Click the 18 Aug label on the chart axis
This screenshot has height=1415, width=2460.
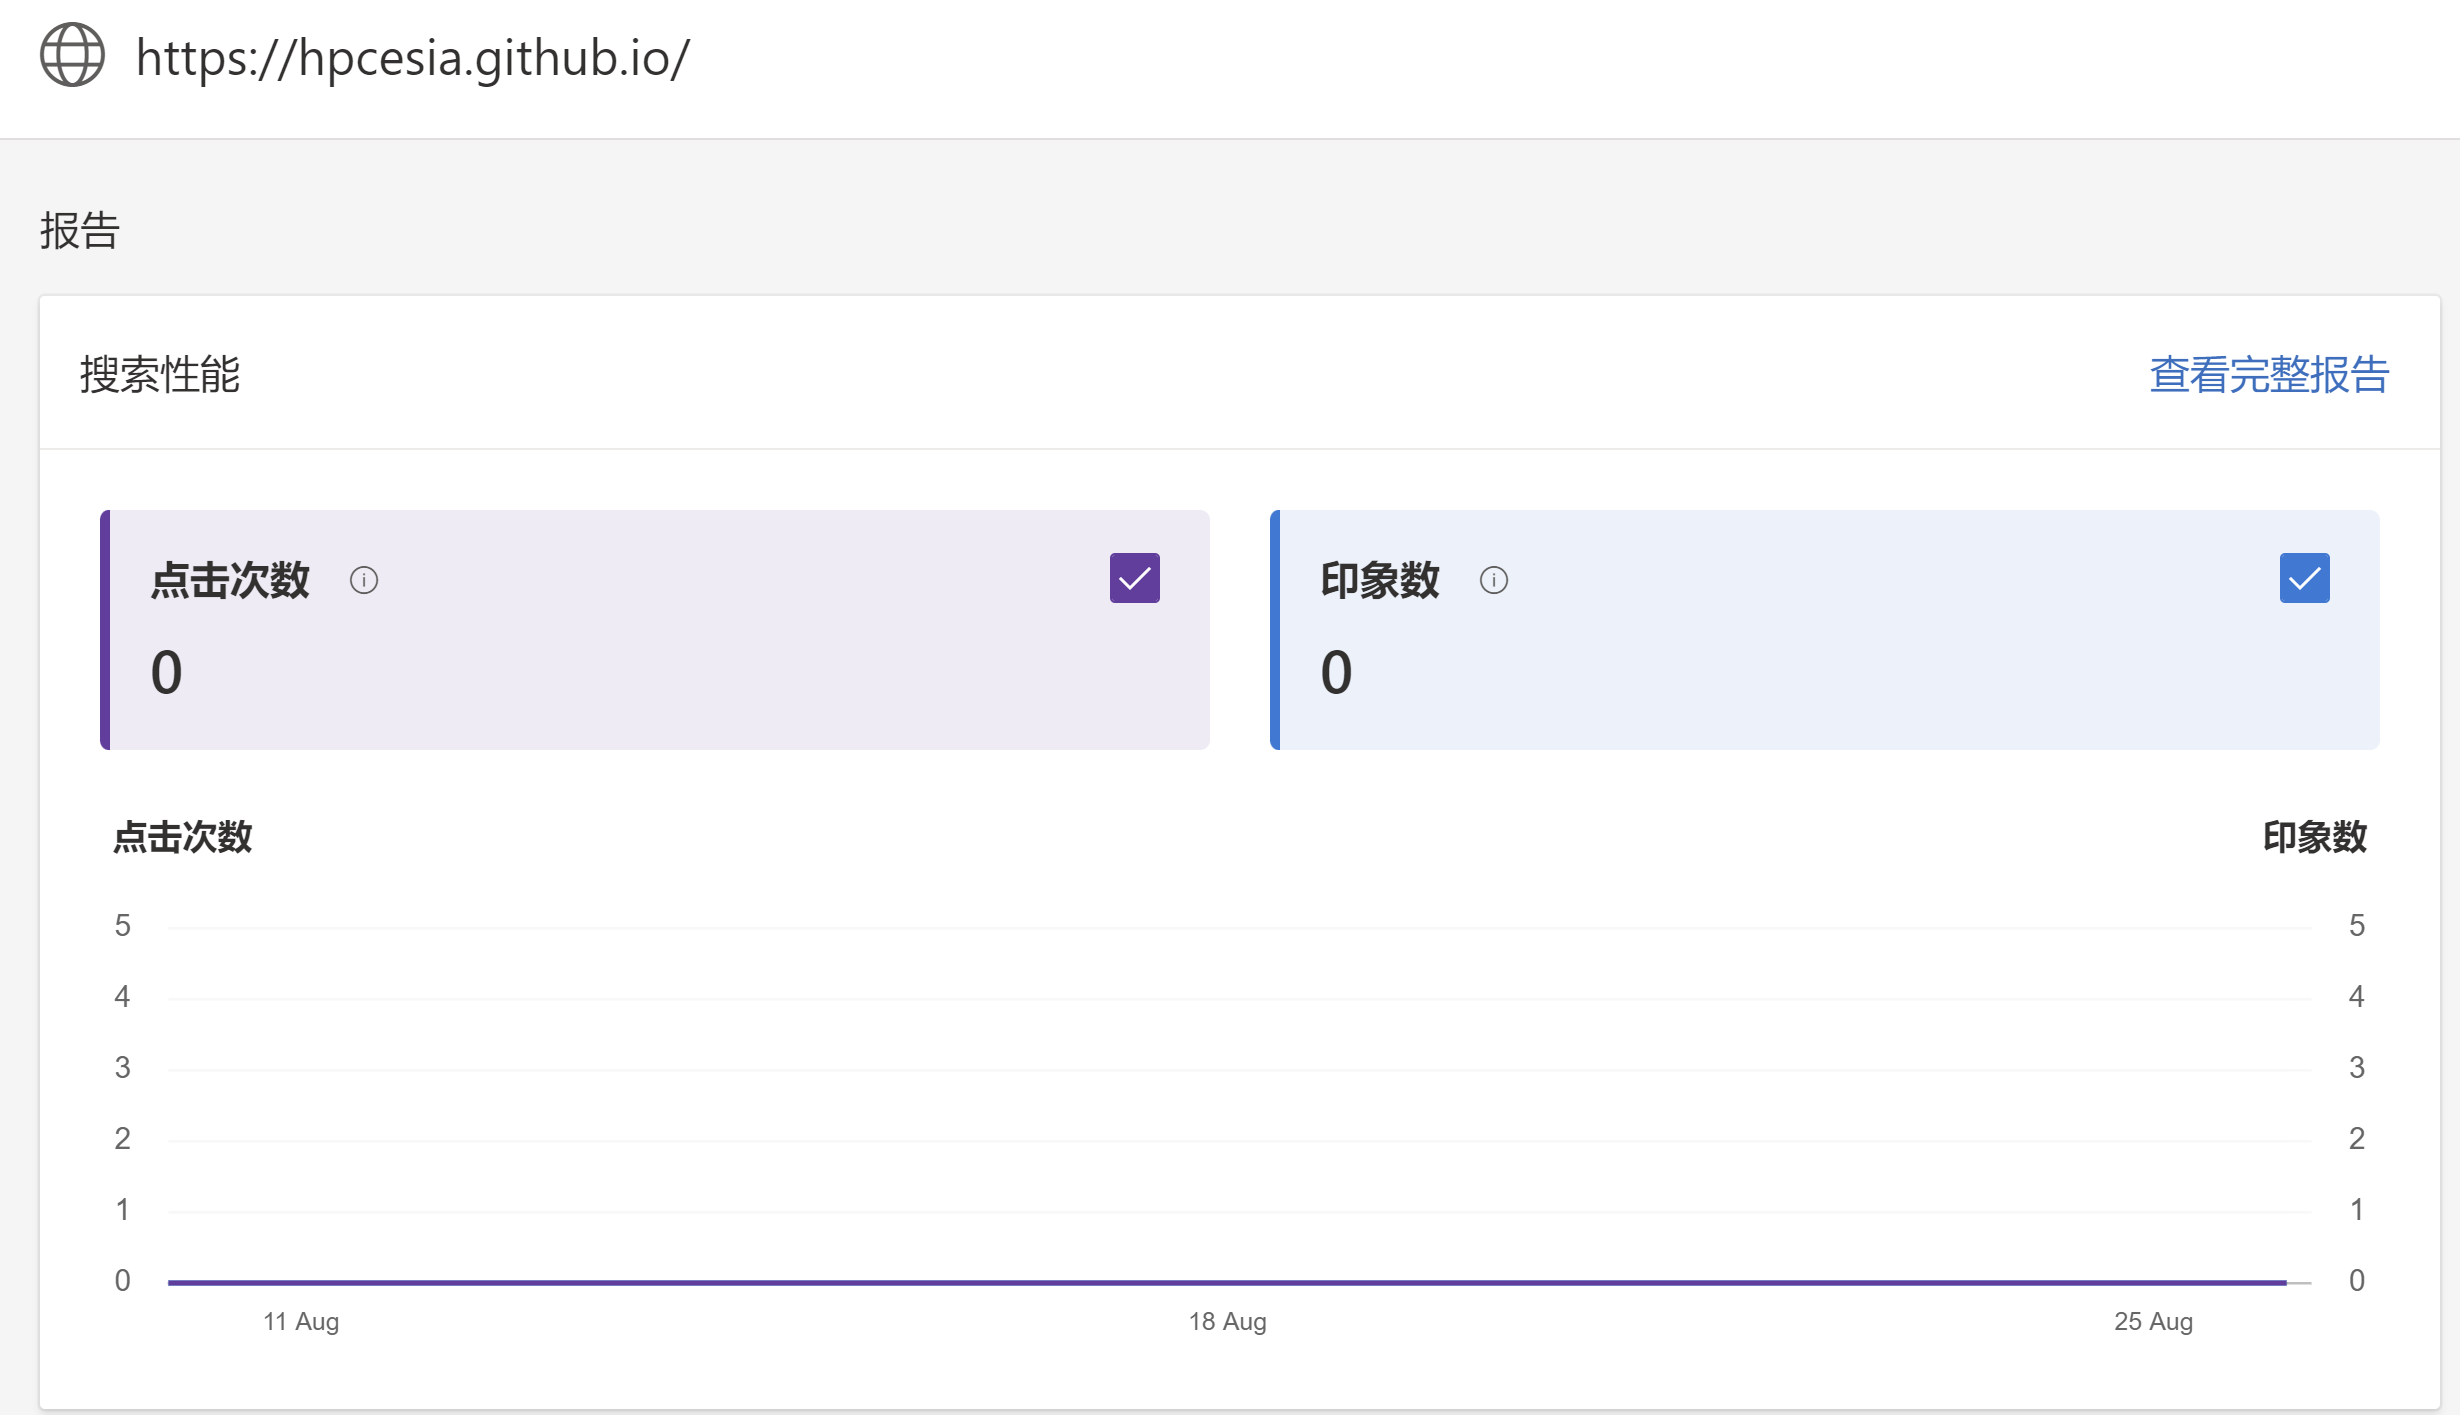click(x=1229, y=1321)
